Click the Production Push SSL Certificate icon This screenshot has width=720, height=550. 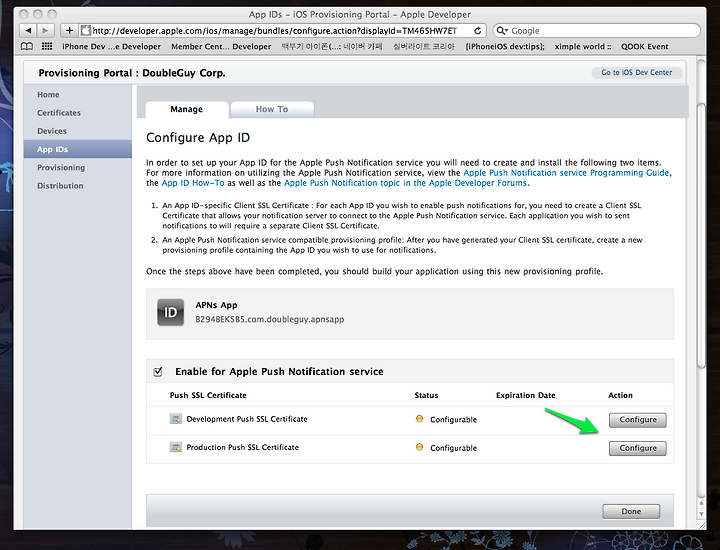[175, 447]
